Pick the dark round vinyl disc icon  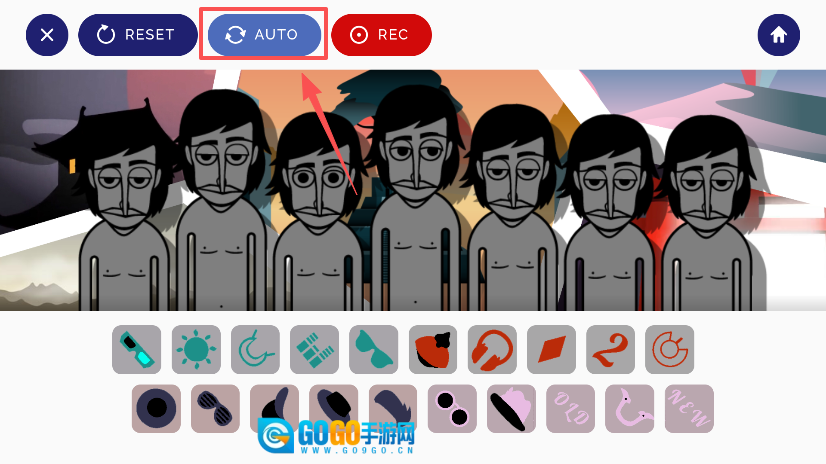tap(156, 409)
